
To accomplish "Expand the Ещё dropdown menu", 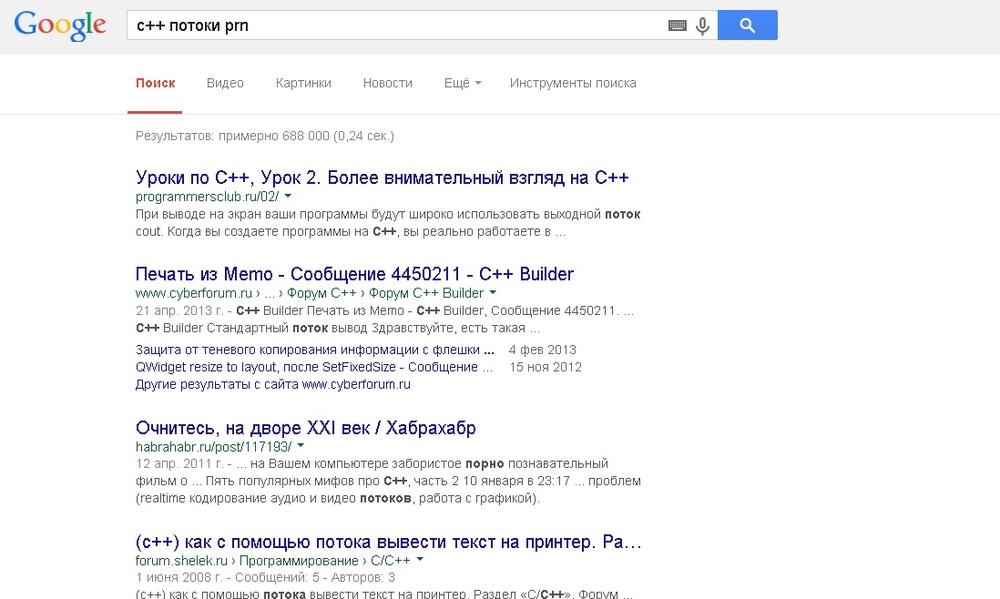I will (462, 83).
